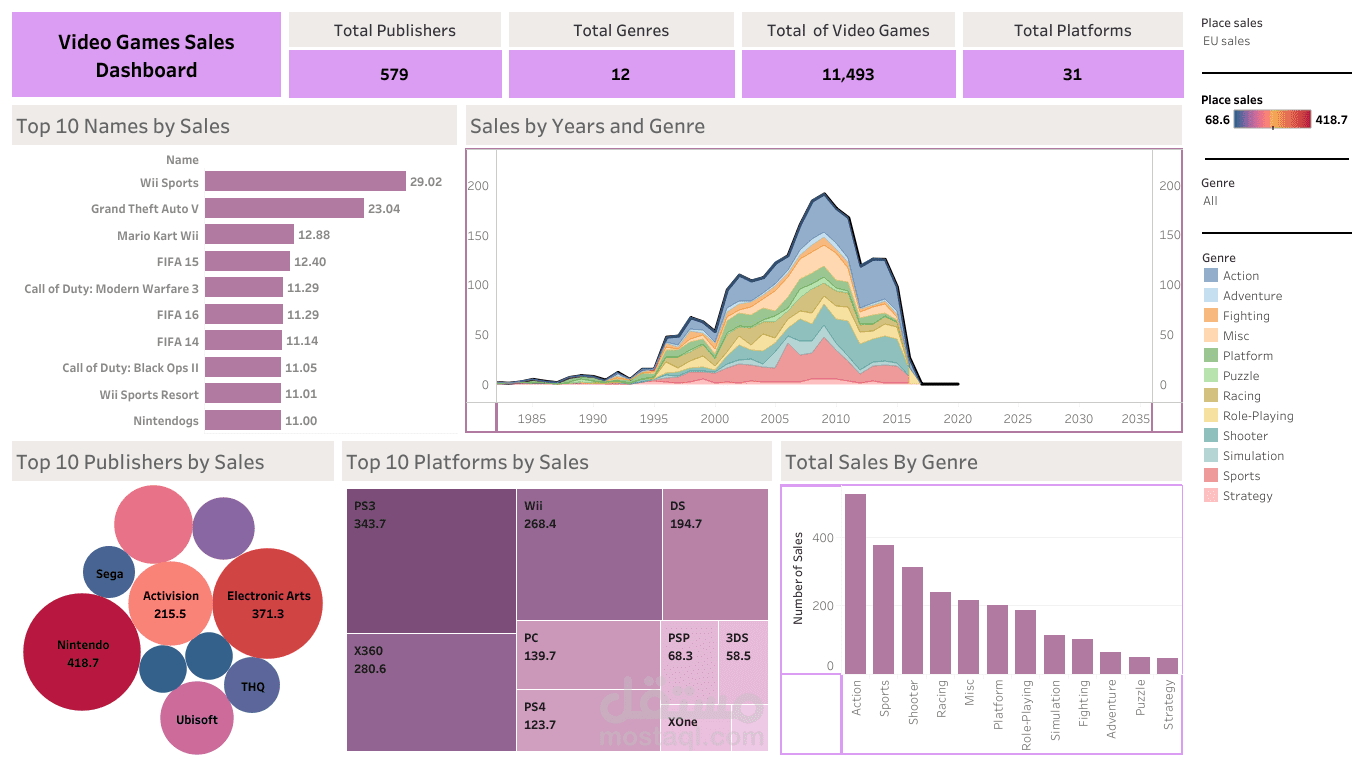Click the Number of Sales axis title
The height and width of the screenshot is (766, 1364).
798,579
